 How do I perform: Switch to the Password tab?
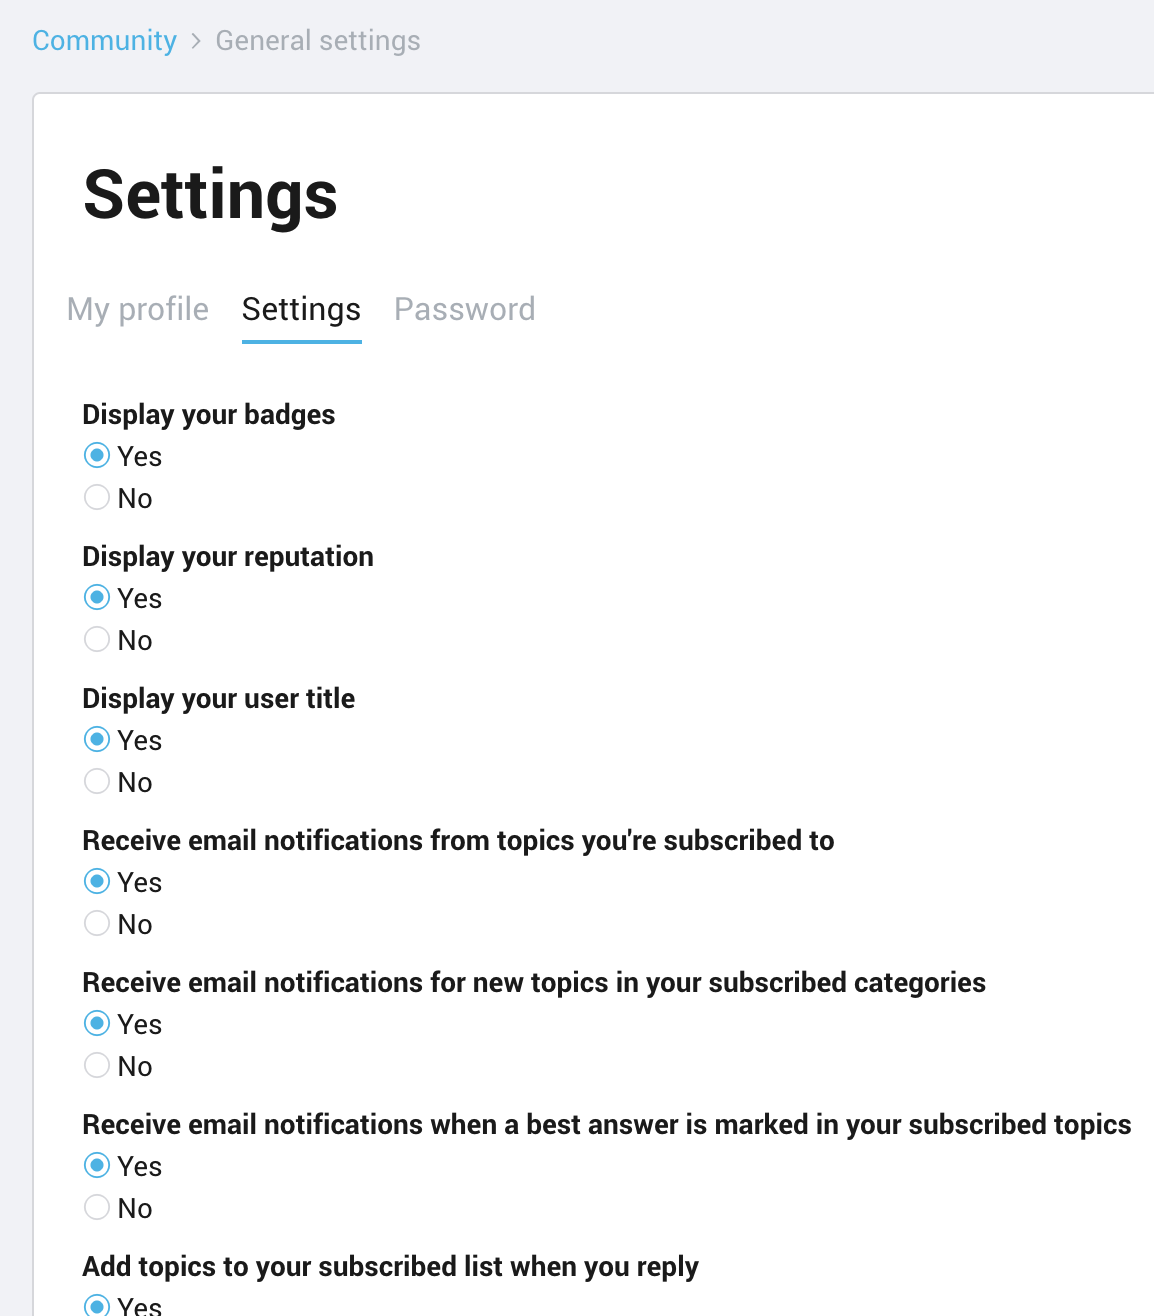(x=465, y=309)
